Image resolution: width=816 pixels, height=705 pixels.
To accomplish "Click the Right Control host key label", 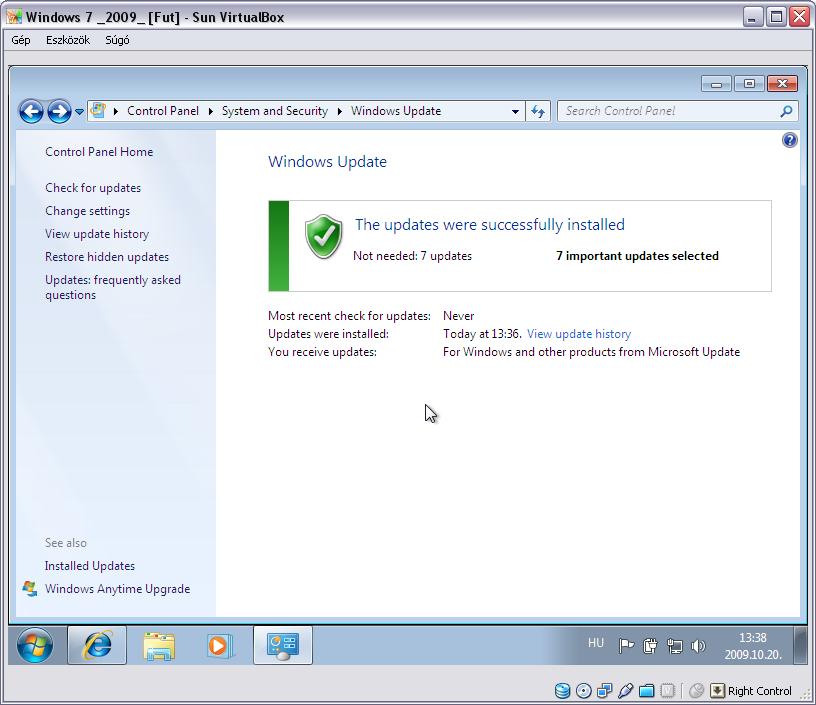I will pos(759,691).
